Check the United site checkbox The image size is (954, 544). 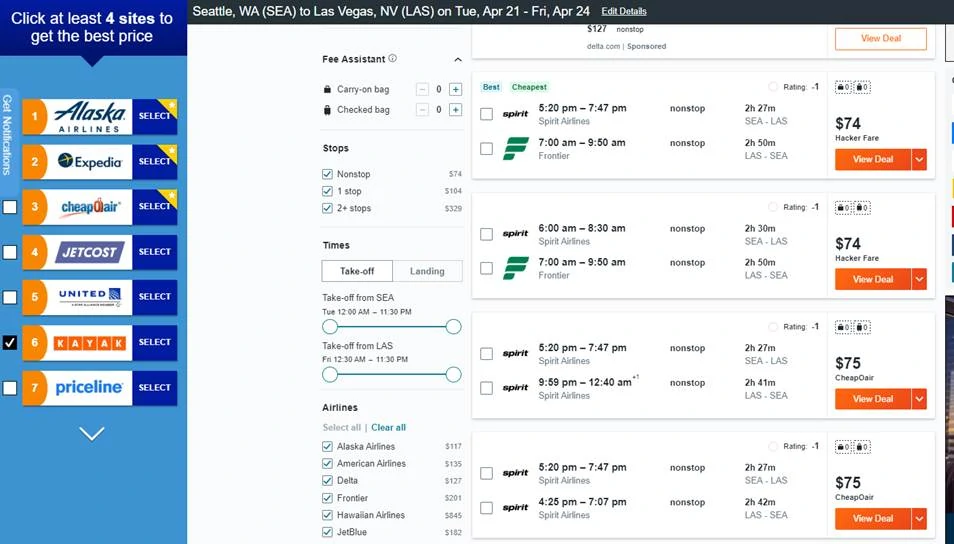coord(10,298)
